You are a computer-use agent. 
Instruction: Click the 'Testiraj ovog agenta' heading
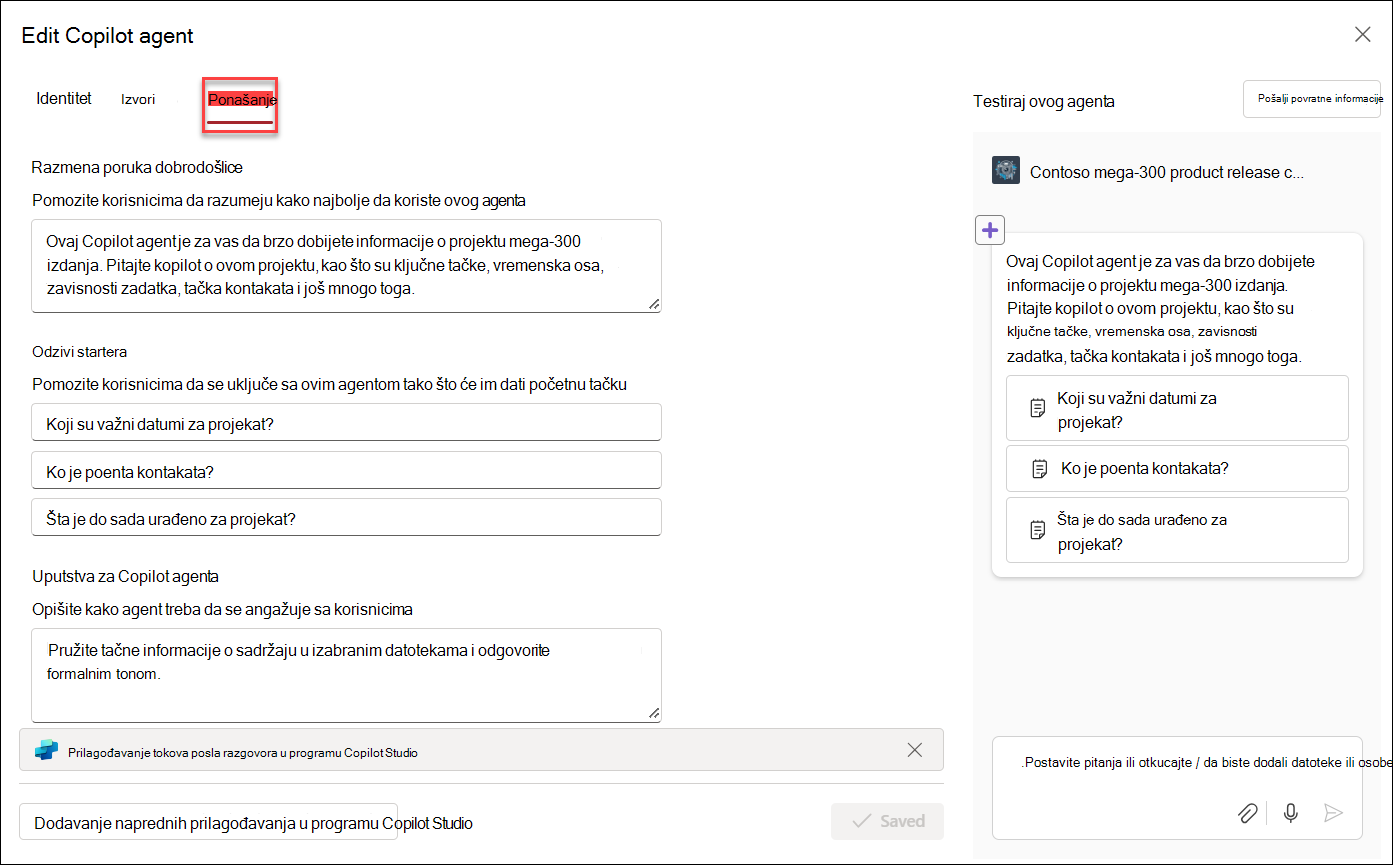point(1043,101)
